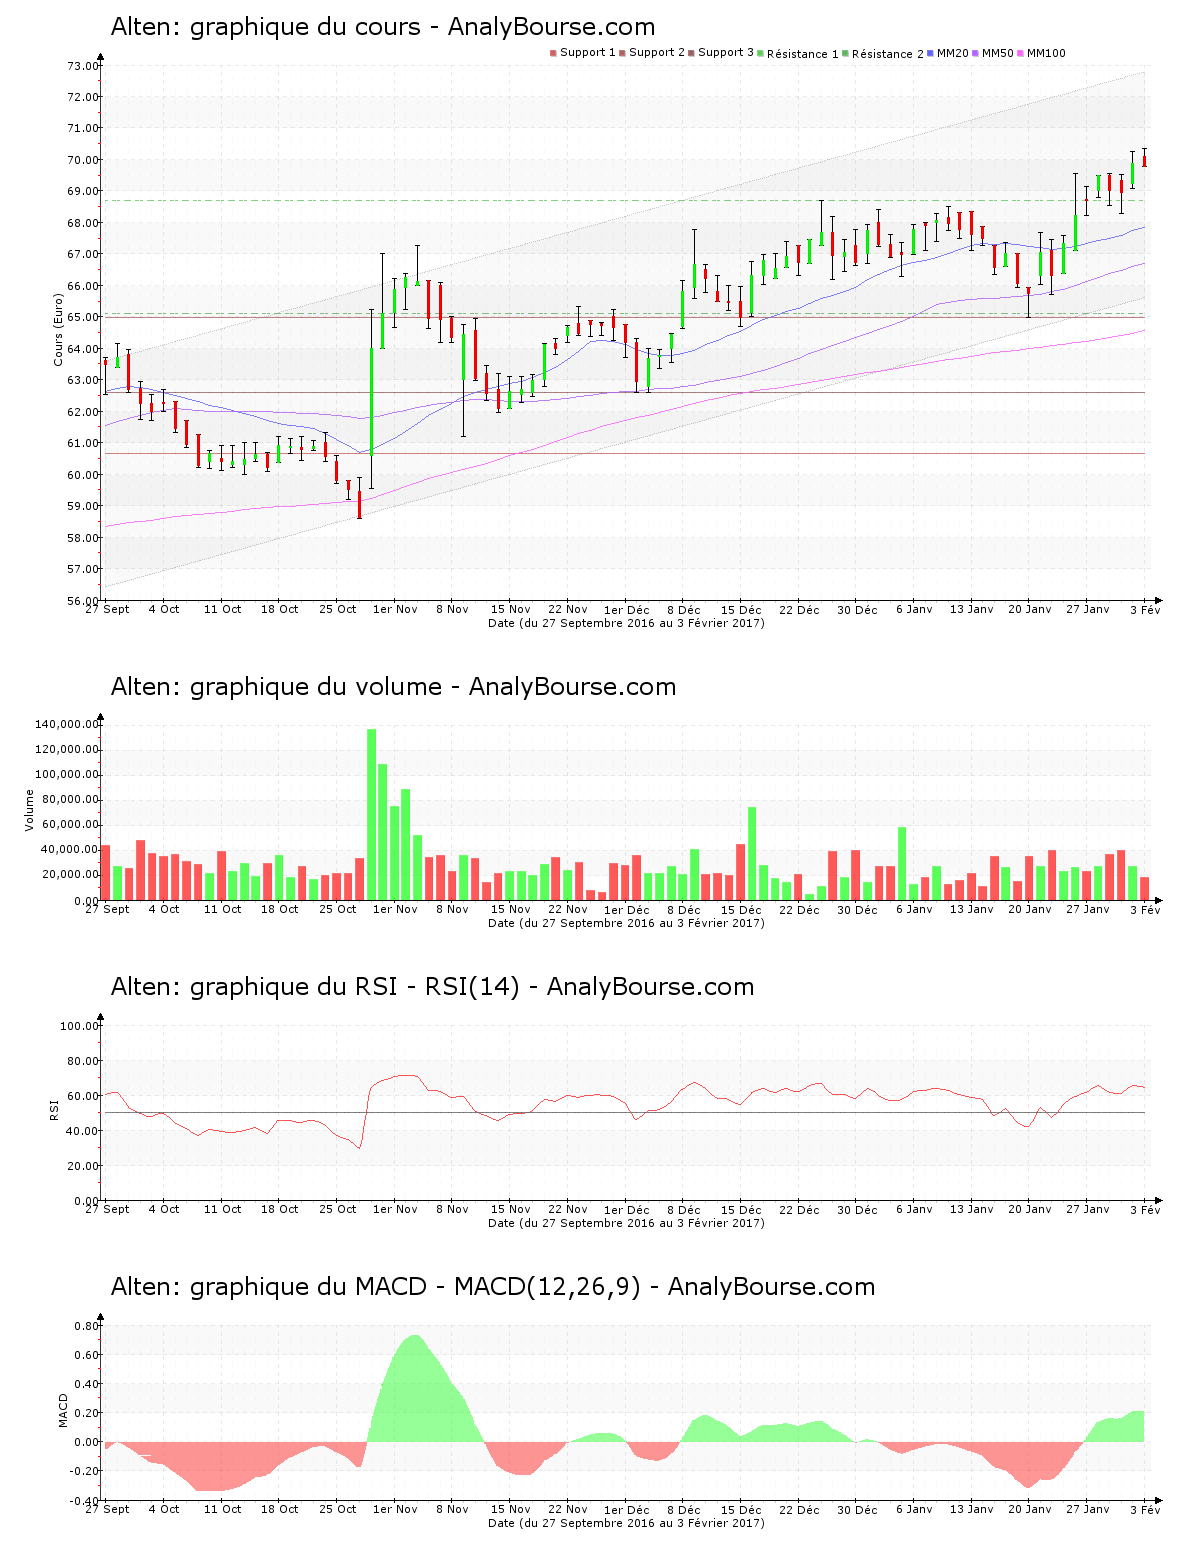Click the 65.00 value on price axis
Screen dimensions: 1200x1550
(83, 317)
